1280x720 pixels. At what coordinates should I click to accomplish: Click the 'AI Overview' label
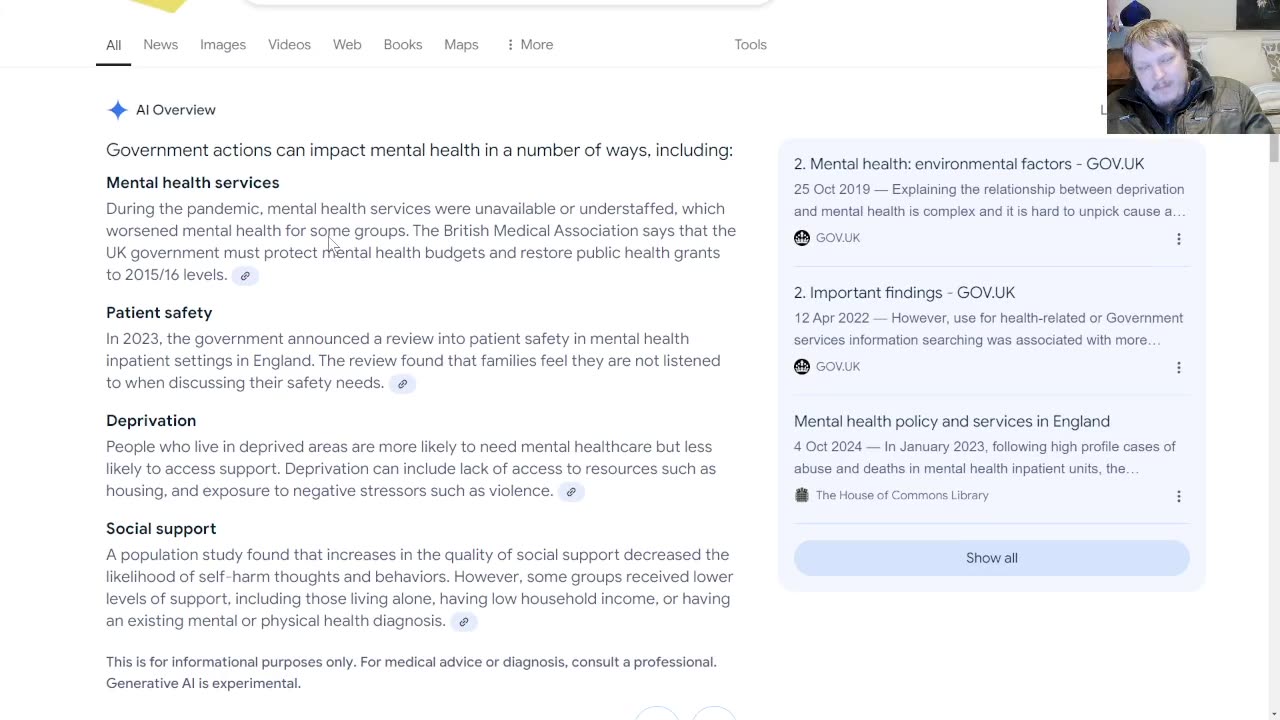point(176,110)
